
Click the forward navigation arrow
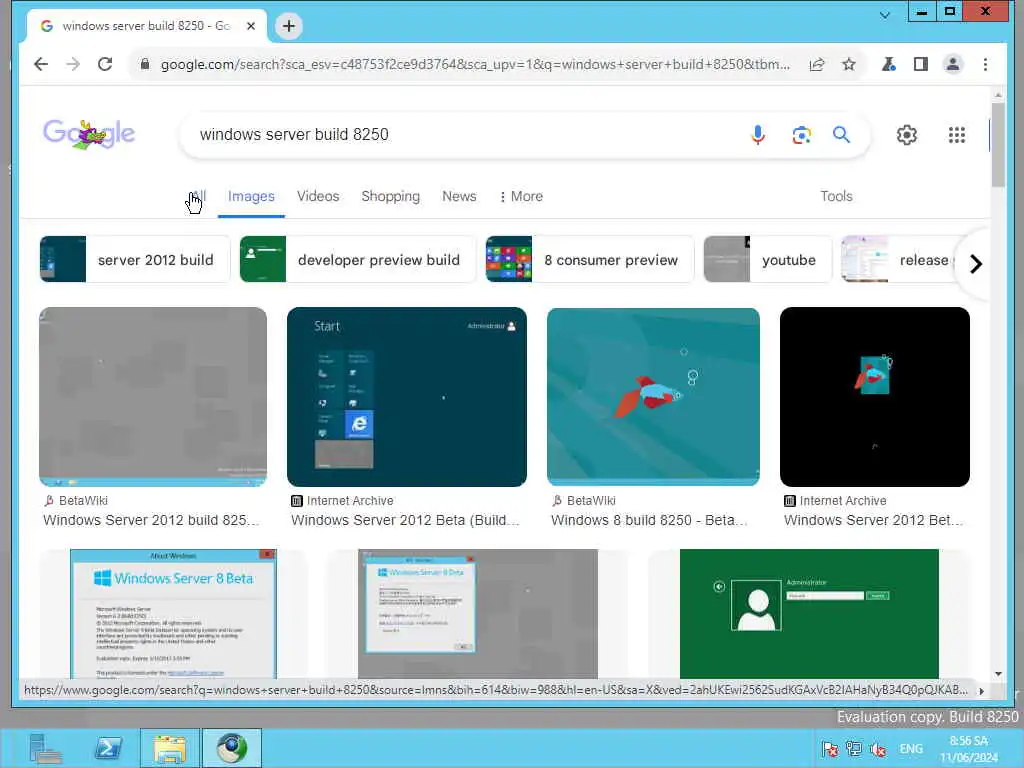tap(73, 64)
